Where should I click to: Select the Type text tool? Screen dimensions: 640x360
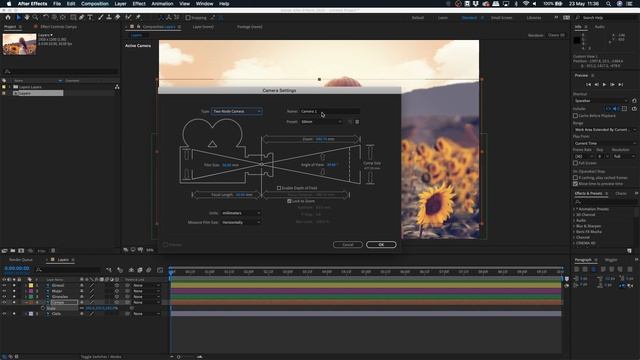point(90,18)
